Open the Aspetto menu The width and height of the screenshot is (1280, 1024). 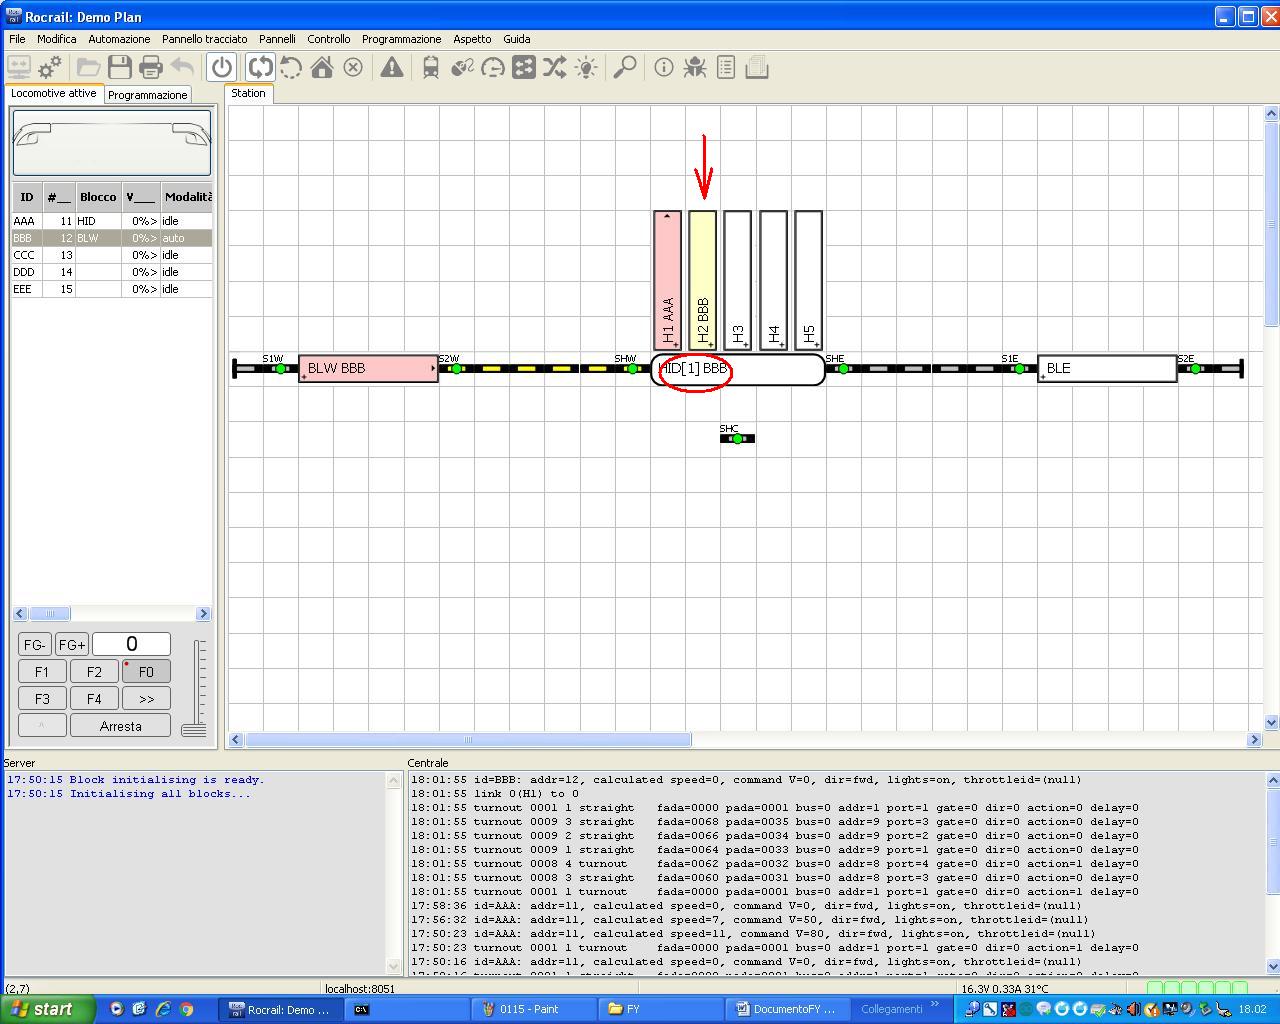472,39
